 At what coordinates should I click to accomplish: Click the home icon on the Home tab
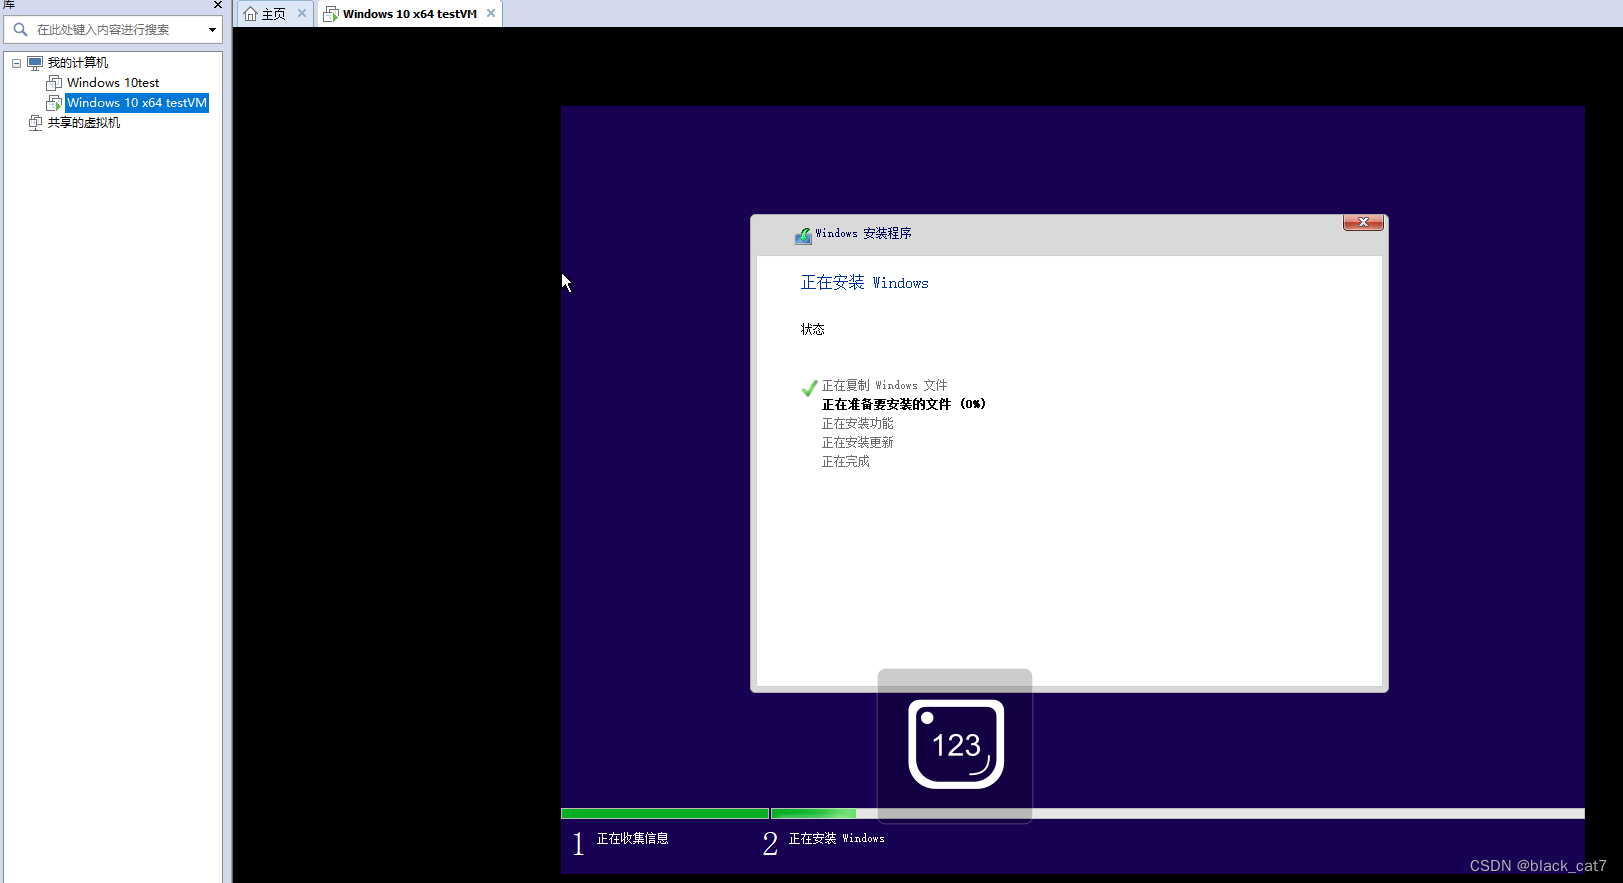(x=250, y=14)
